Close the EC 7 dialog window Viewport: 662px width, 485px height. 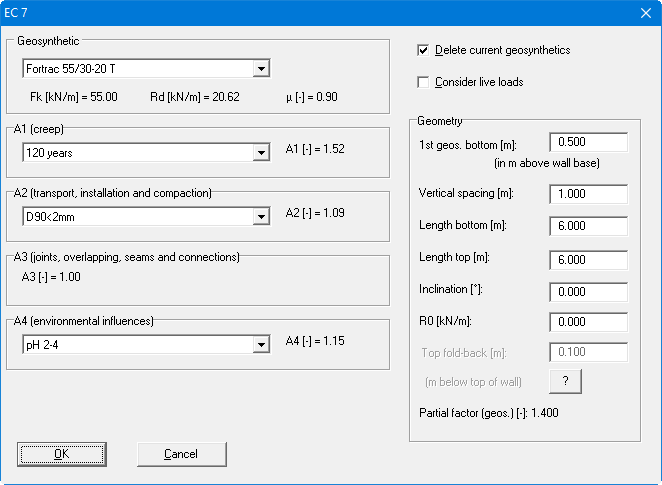[x=644, y=12]
